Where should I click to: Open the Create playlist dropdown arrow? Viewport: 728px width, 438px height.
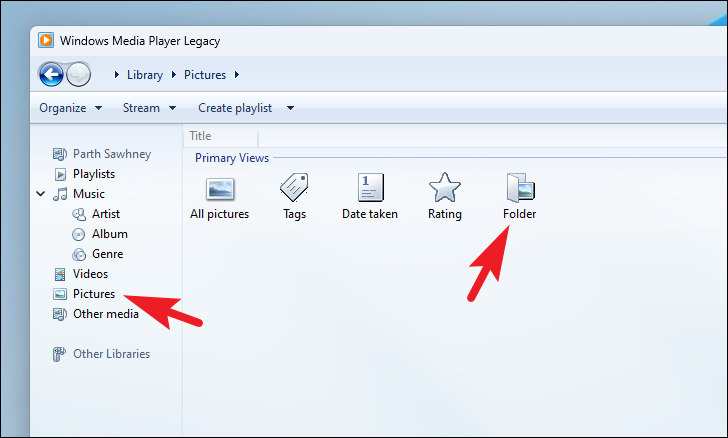[290, 108]
